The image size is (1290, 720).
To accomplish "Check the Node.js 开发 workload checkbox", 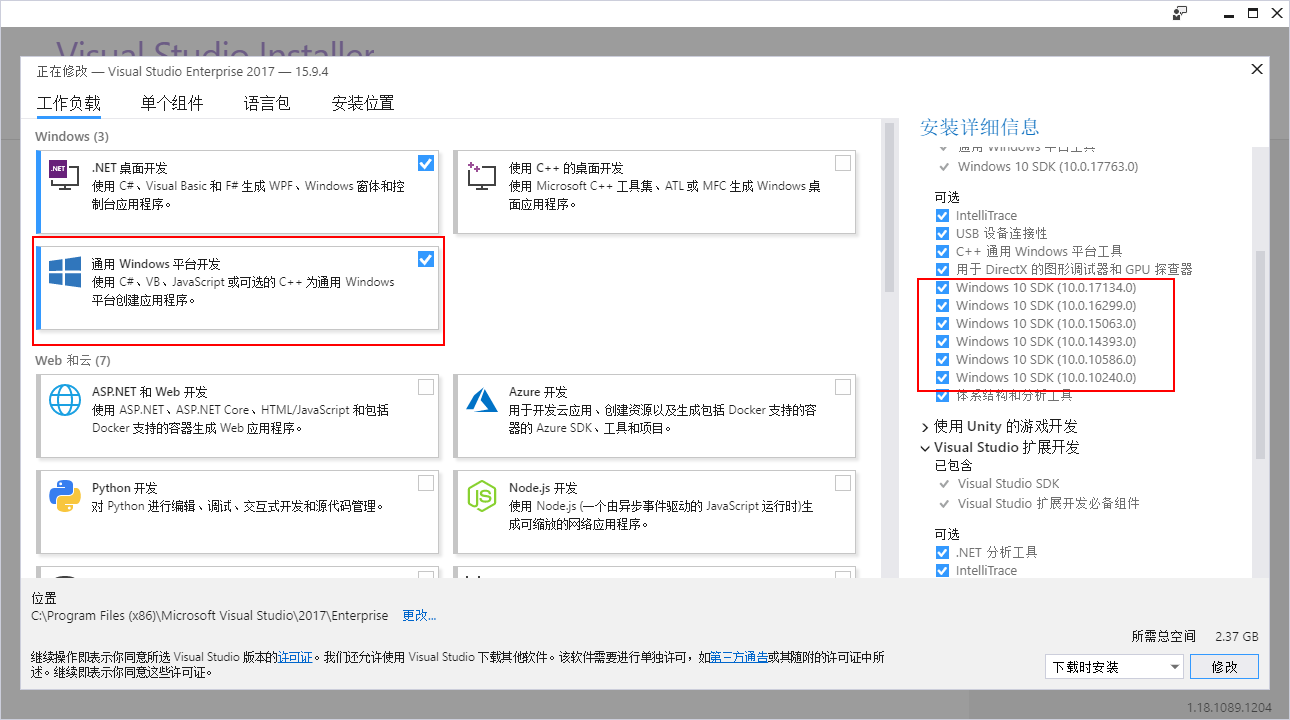I will (843, 483).
